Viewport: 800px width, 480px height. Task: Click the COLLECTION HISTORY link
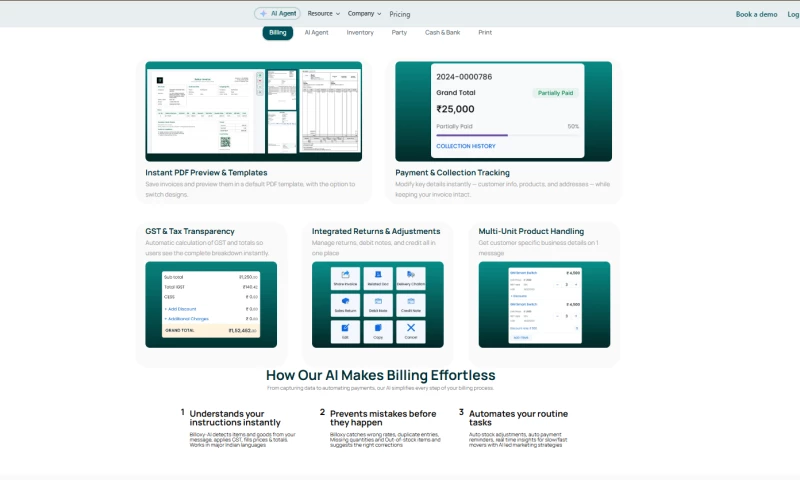(466, 146)
